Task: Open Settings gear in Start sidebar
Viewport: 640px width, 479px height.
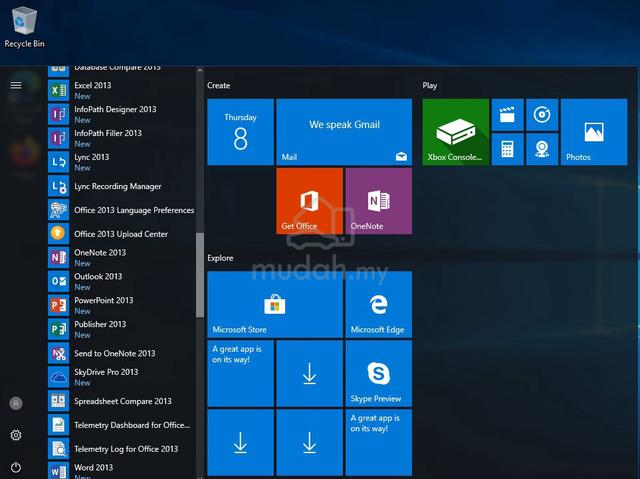Action: click(x=16, y=435)
